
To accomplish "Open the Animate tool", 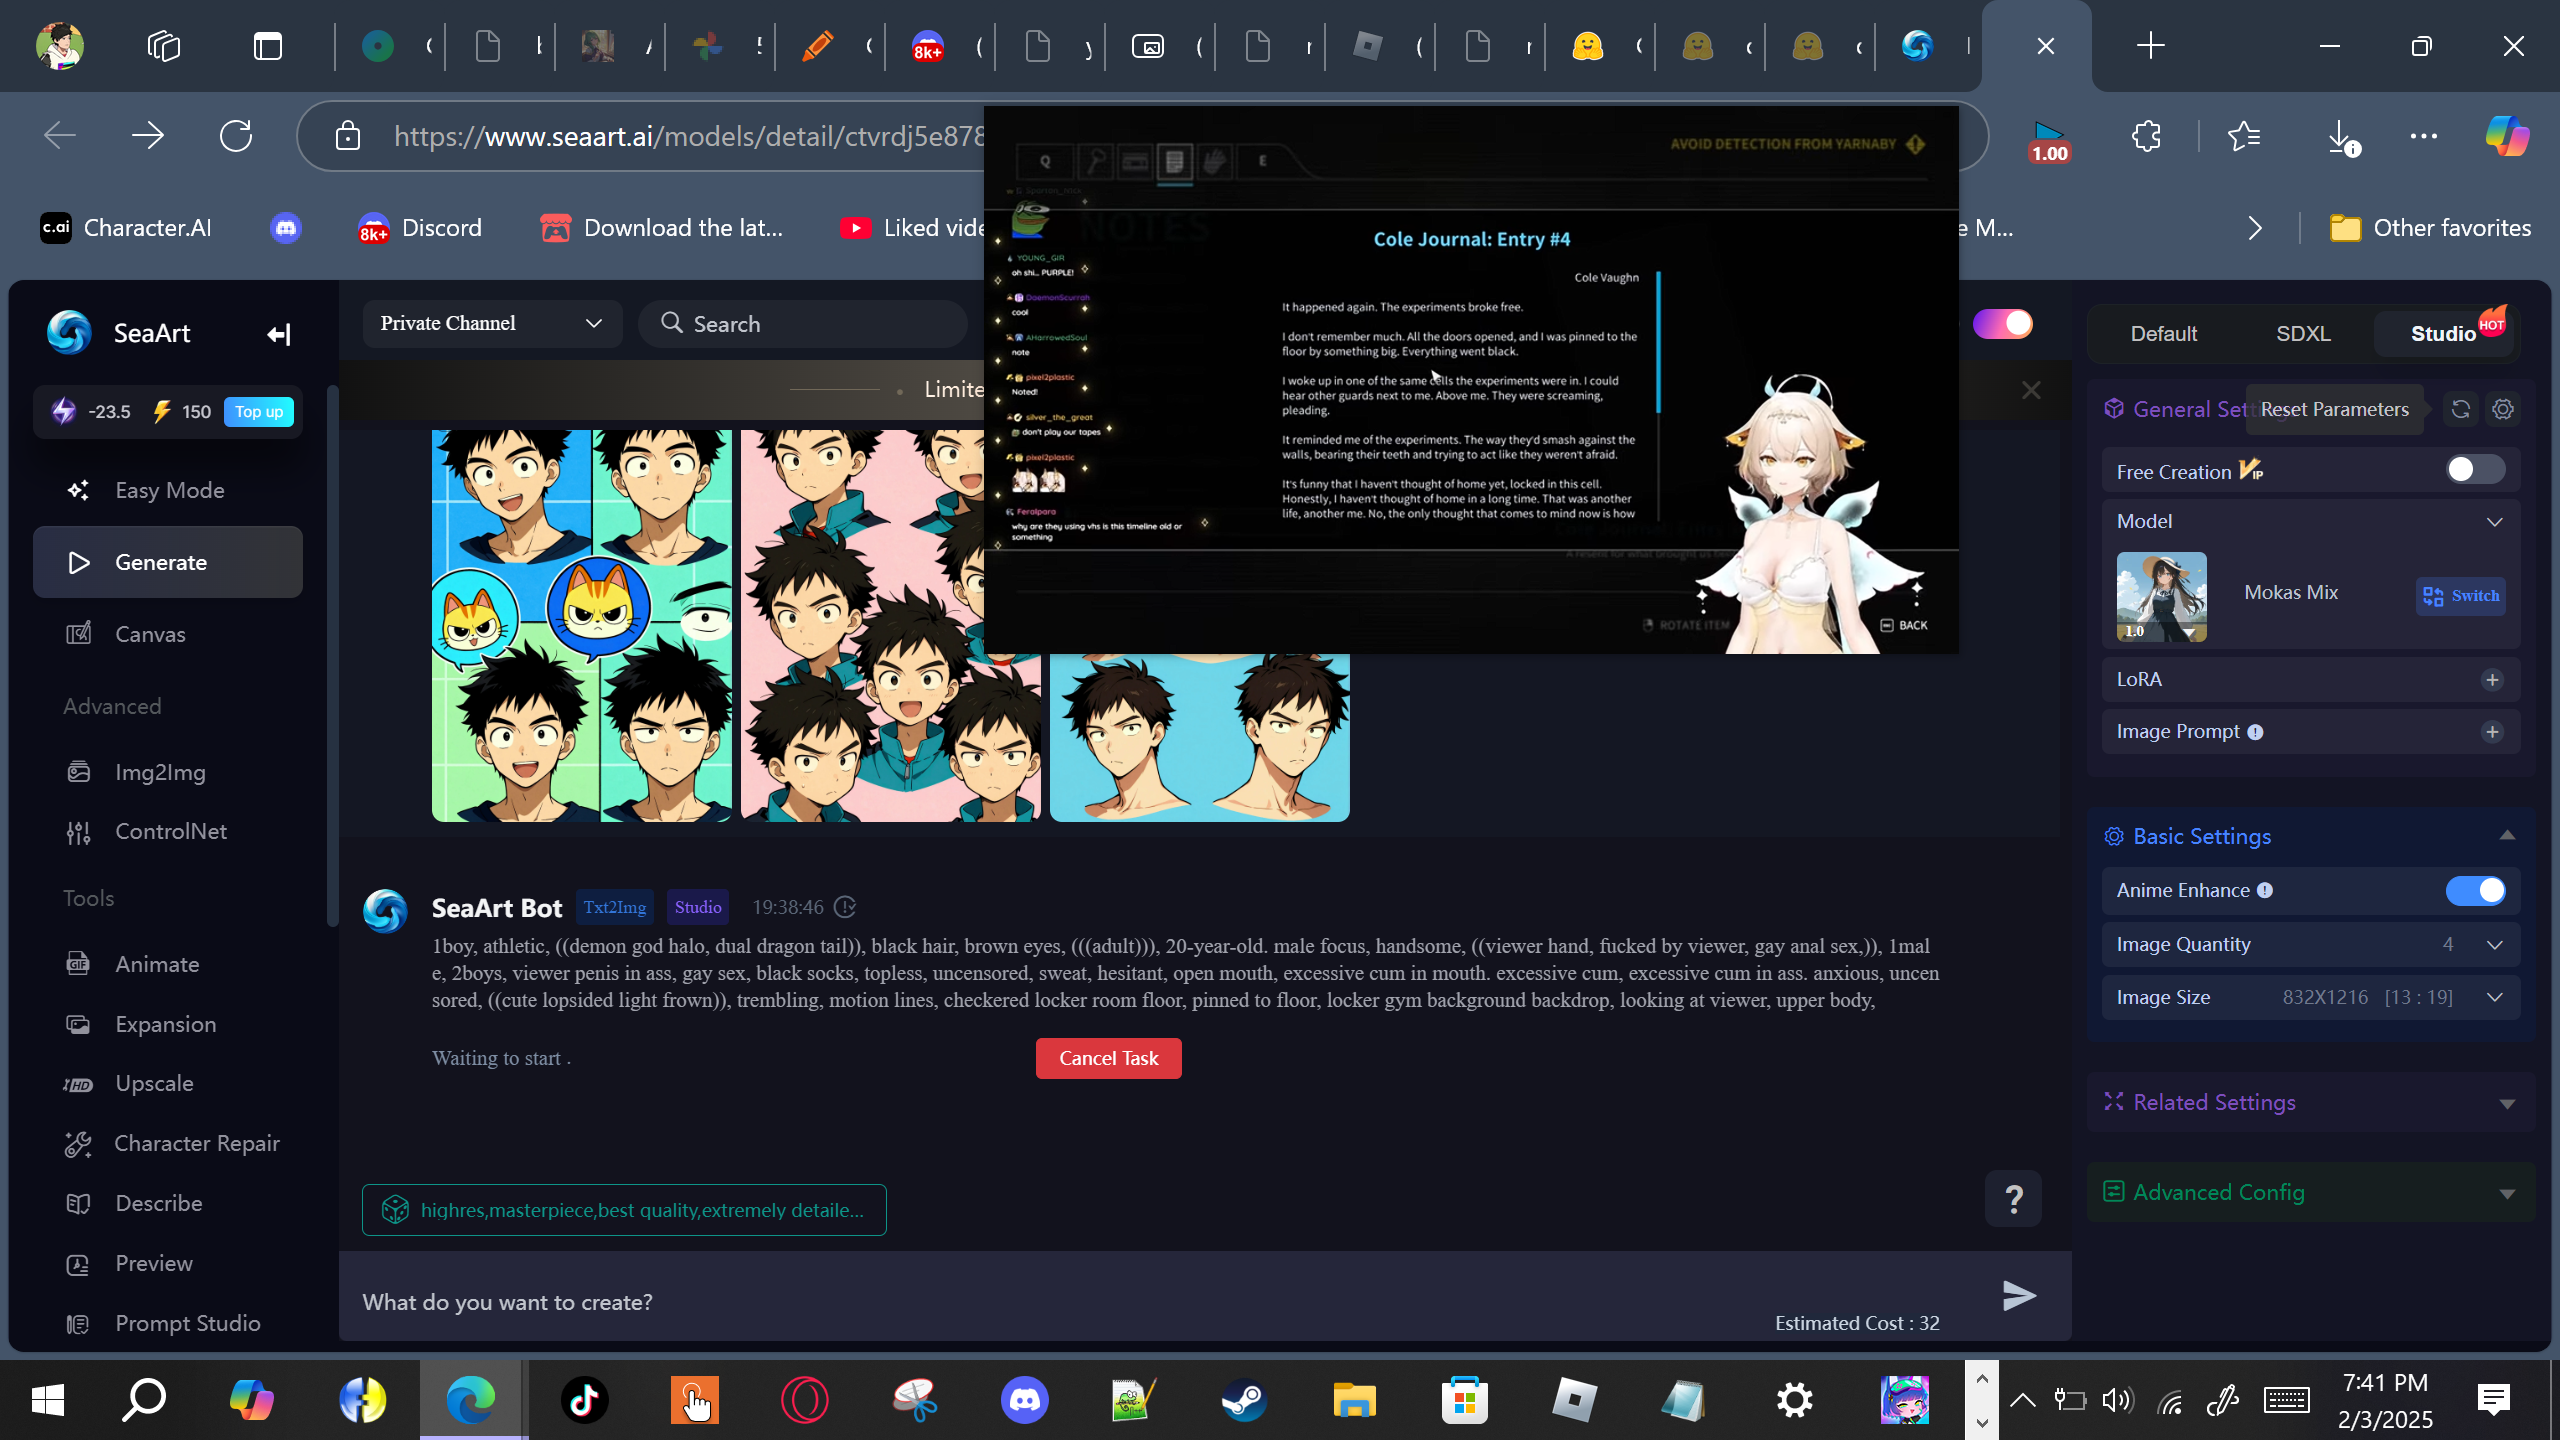I will click(x=168, y=964).
